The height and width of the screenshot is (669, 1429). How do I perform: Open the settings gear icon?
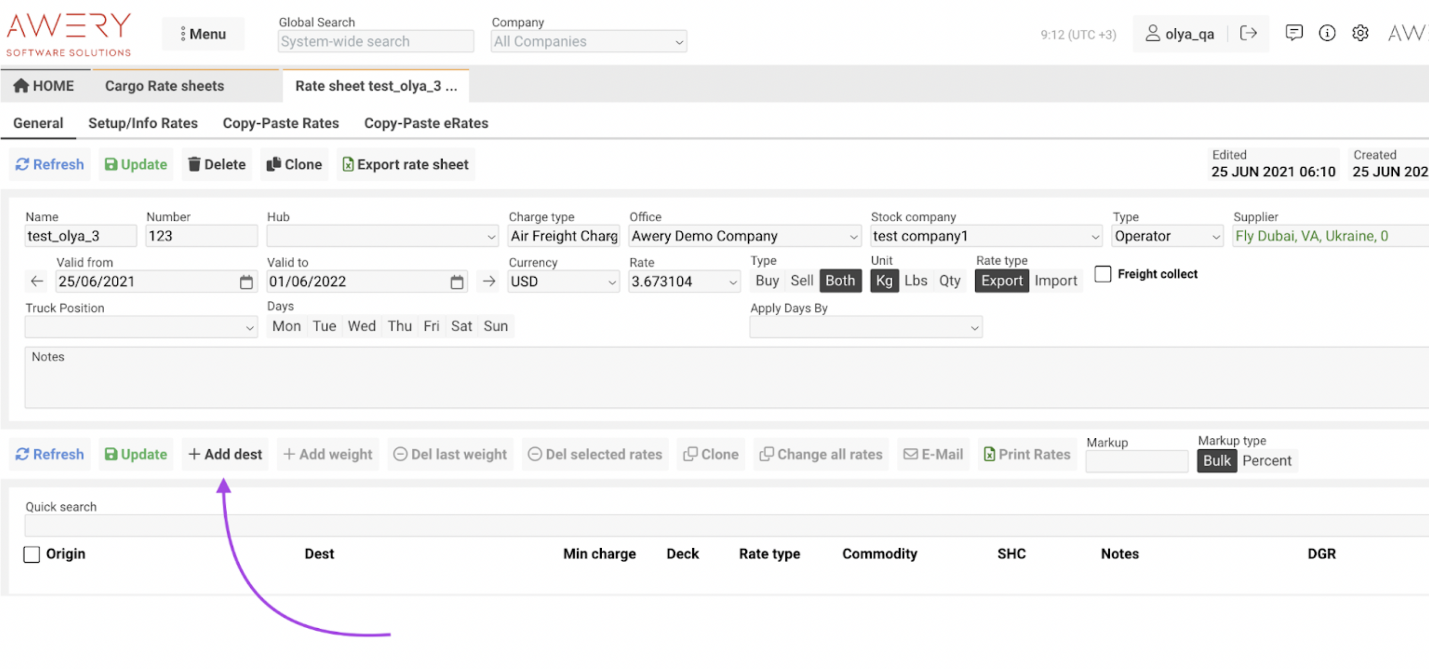click(x=1360, y=33)
